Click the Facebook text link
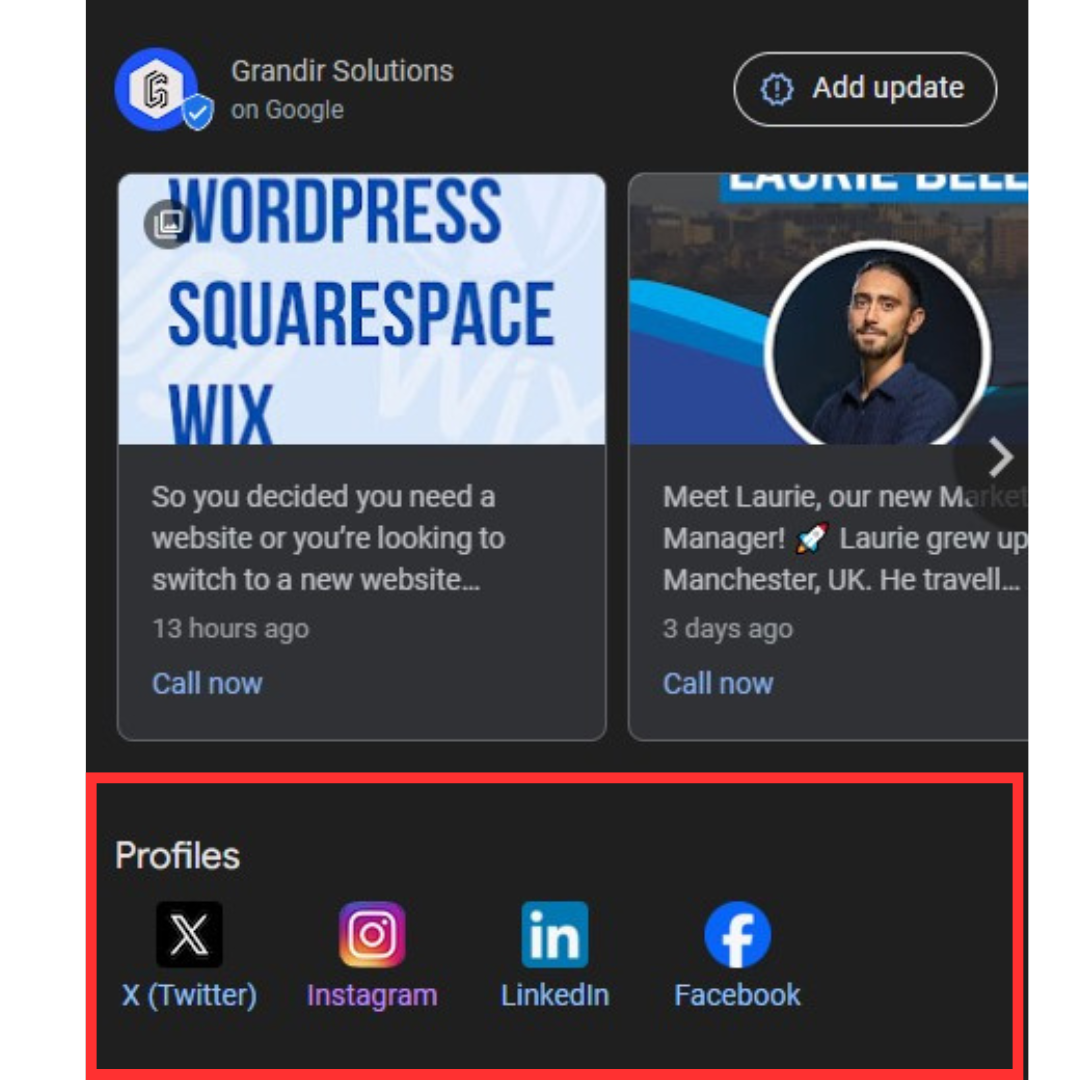Image resolution: width=1080 pixels, height=1080 pixels. (x=738, y=995)
